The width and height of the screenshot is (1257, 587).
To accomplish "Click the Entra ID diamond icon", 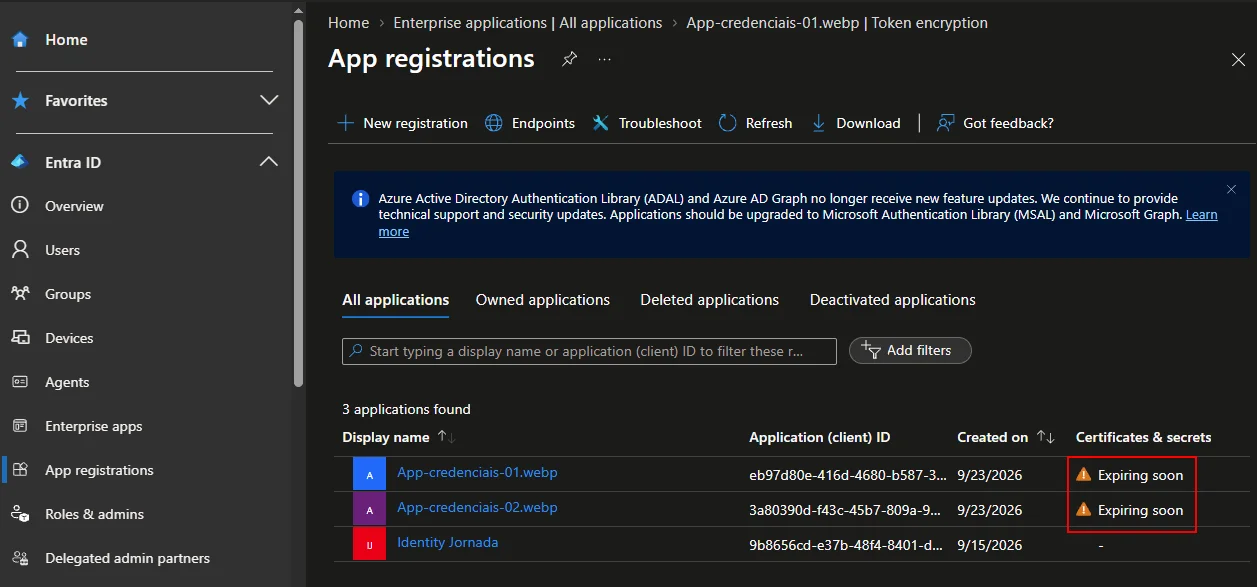I will [20, 162].
